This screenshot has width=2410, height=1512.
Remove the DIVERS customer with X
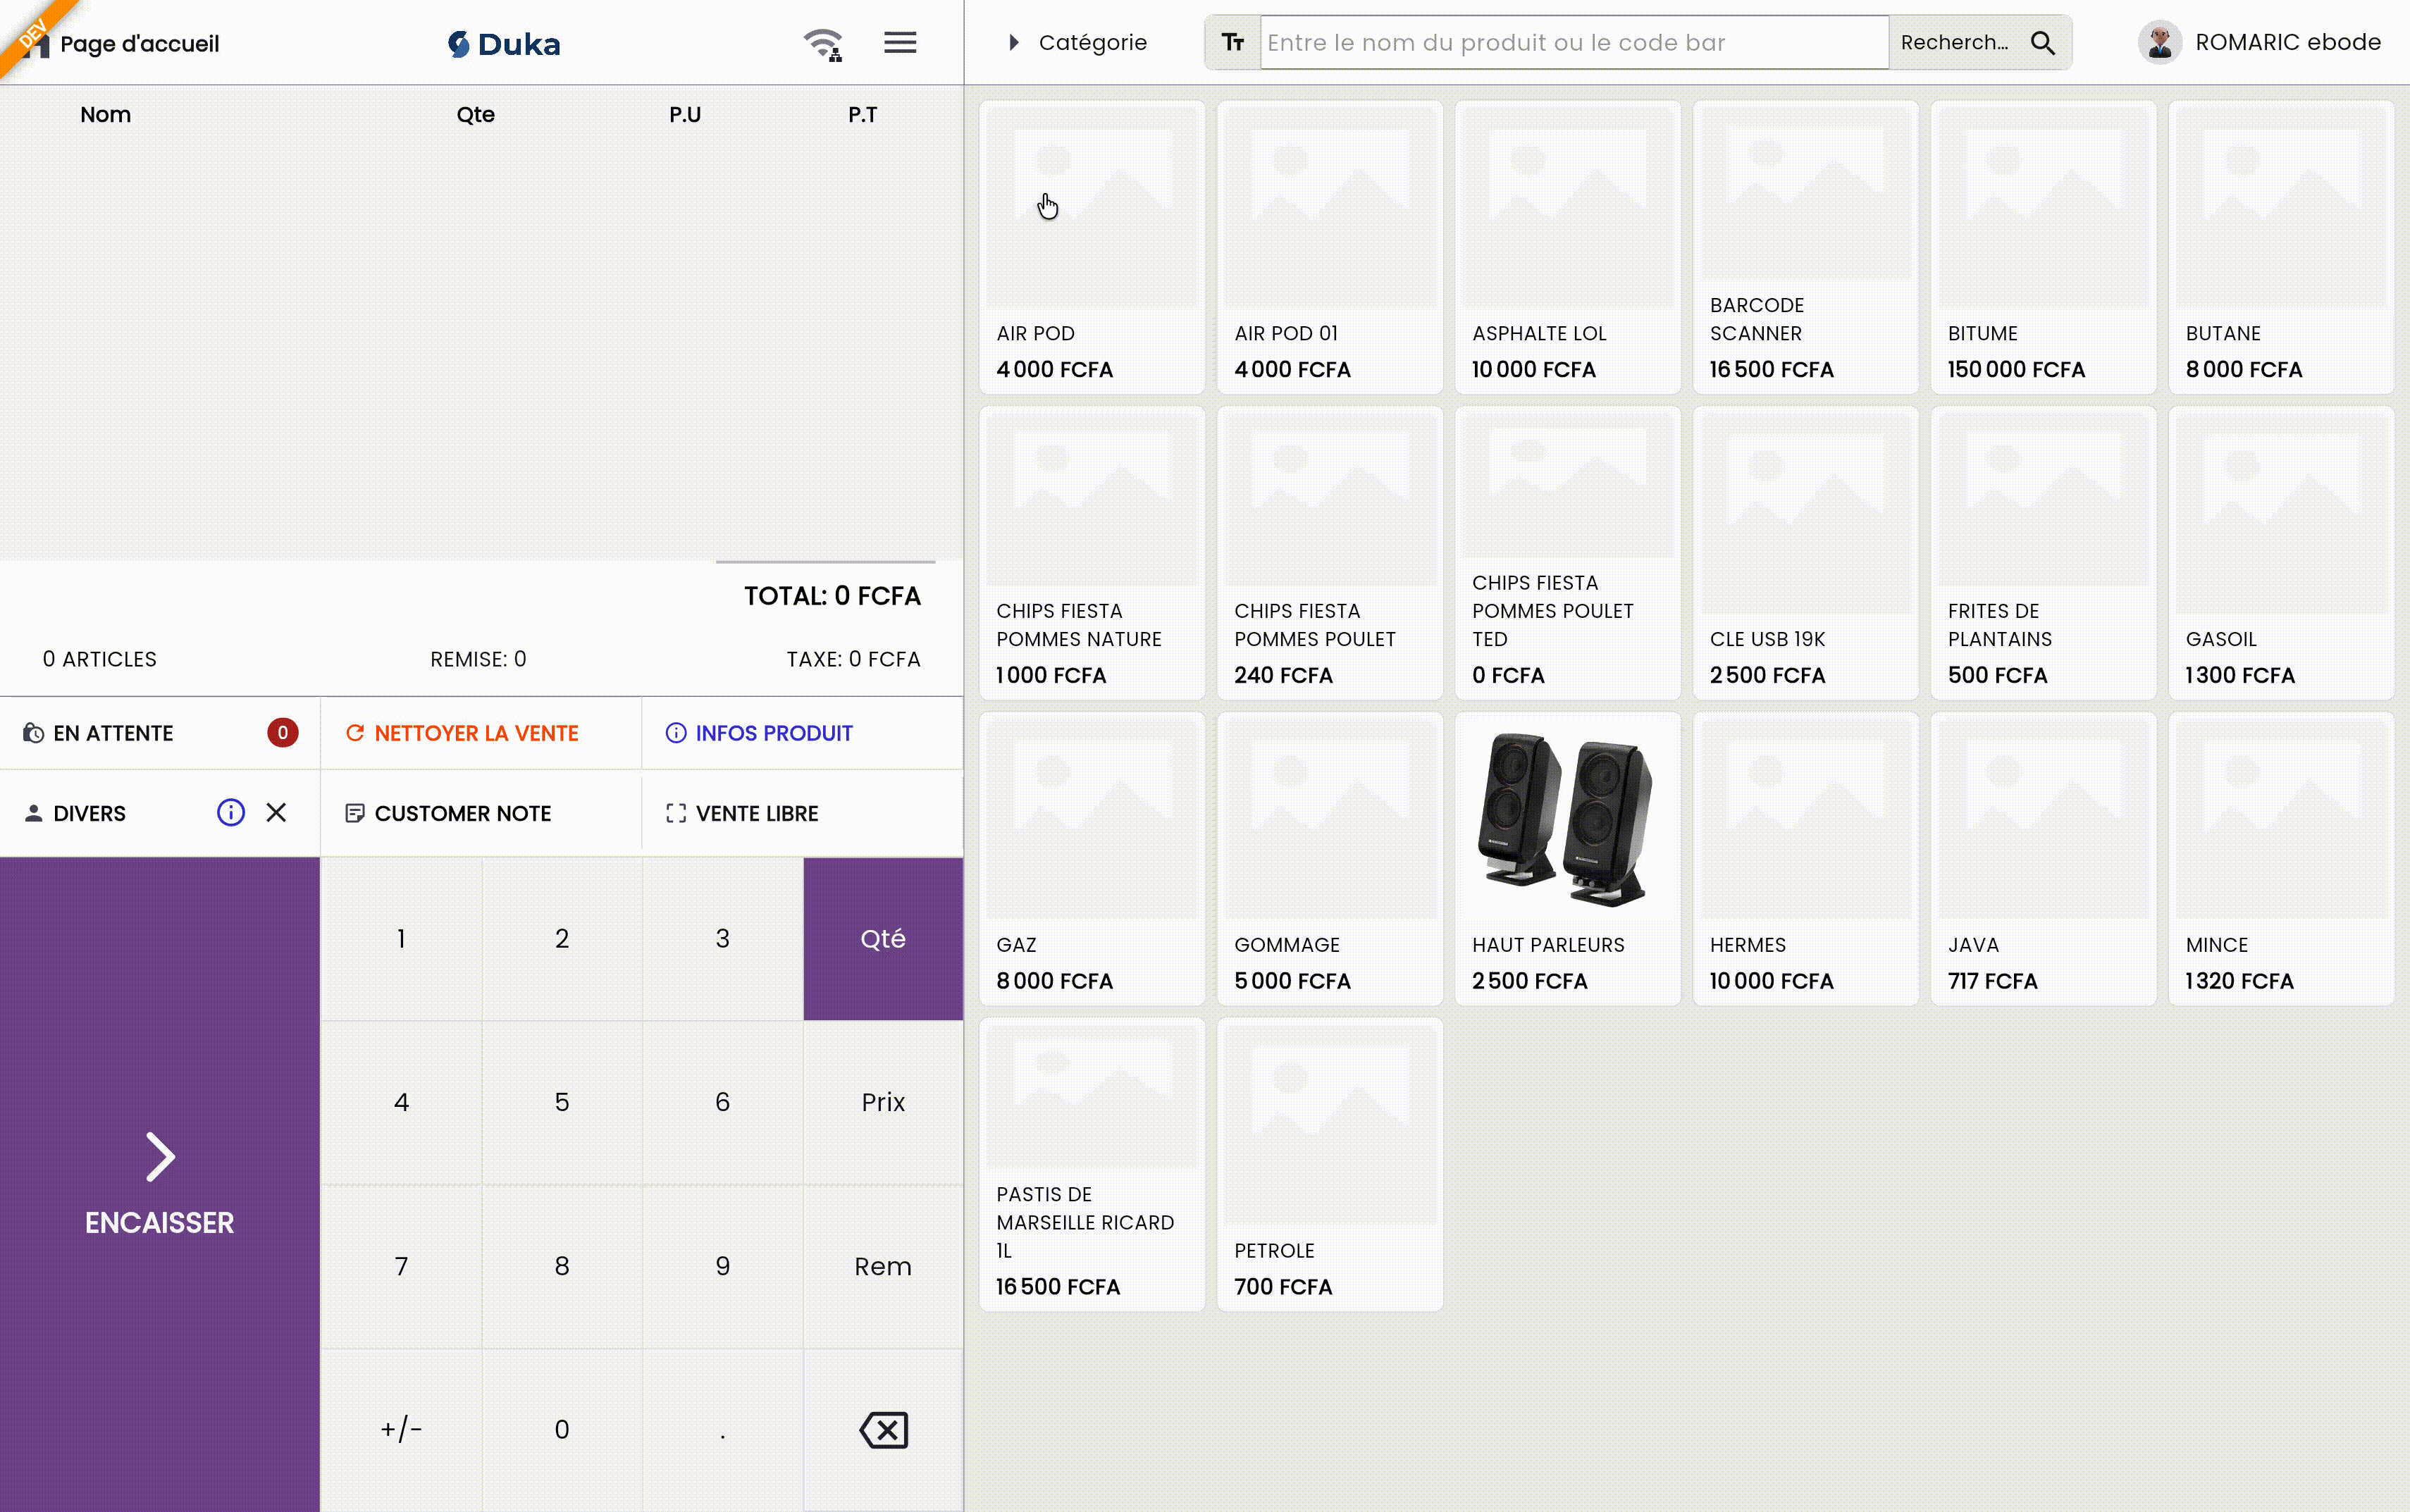point(277,812)
